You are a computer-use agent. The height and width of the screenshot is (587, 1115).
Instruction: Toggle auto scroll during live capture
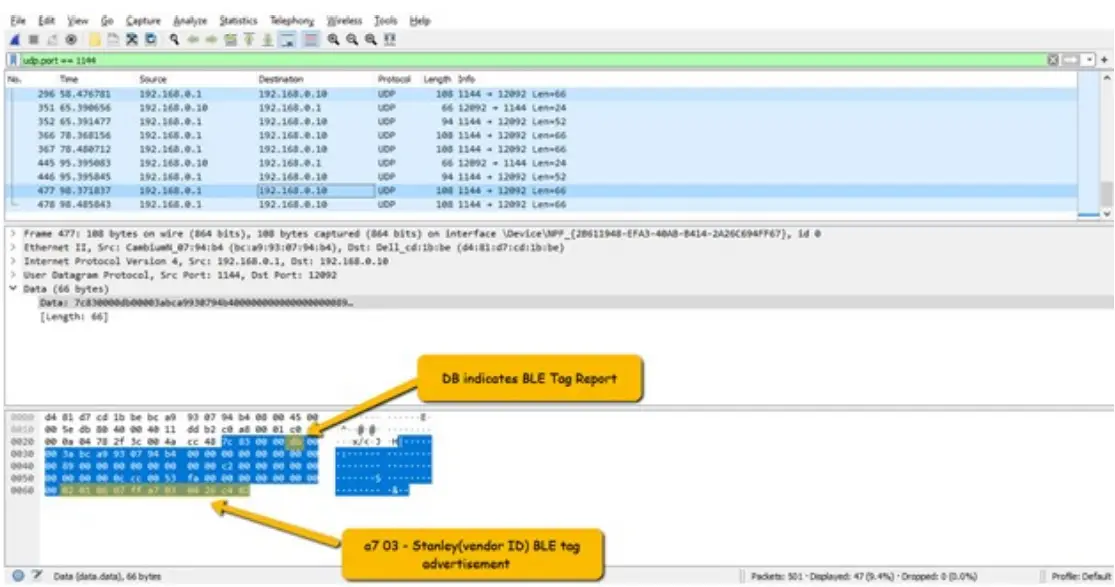(287, 40)
